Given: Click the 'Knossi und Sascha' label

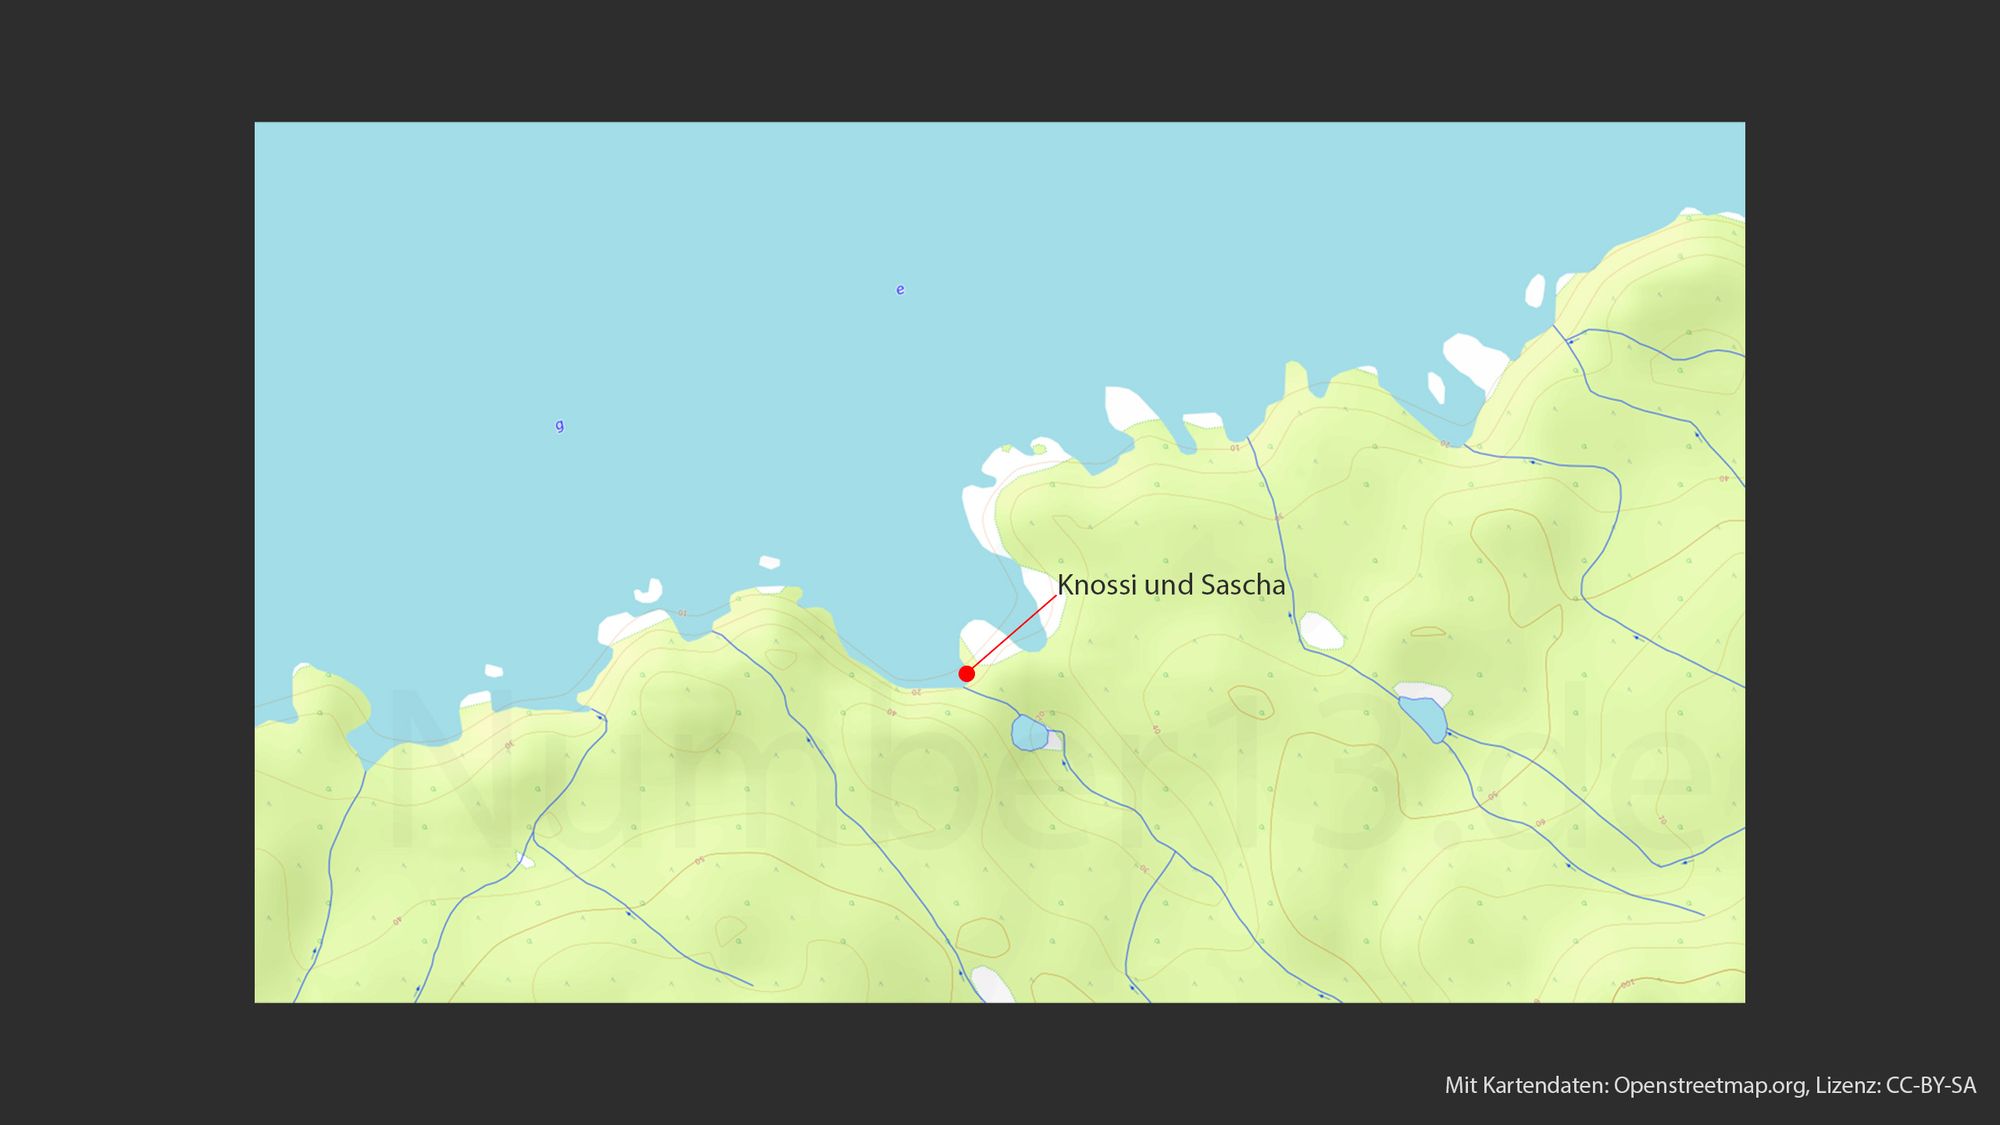Looking at the screenshot, I should (x=1171, y=585).
